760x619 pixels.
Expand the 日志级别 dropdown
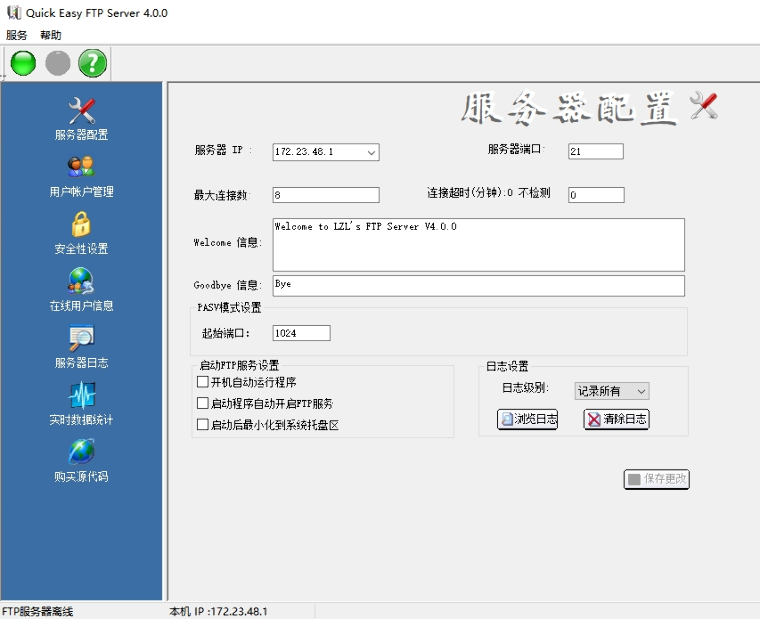click(641, 391)
